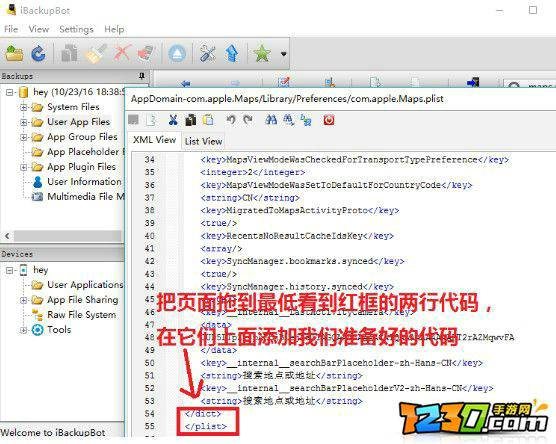
Task: Select System Files in Backups tree
Action: (x=73, y=107)
